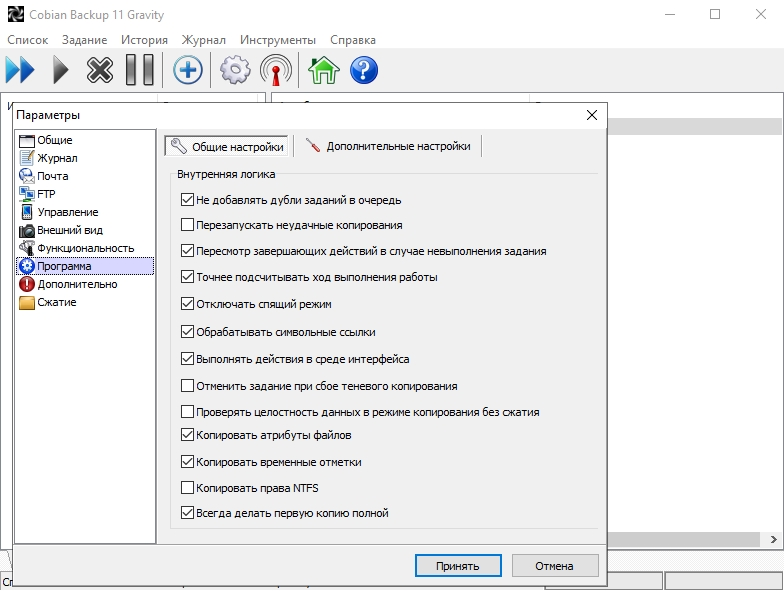Abort backup with the X icon

(100, 70)
